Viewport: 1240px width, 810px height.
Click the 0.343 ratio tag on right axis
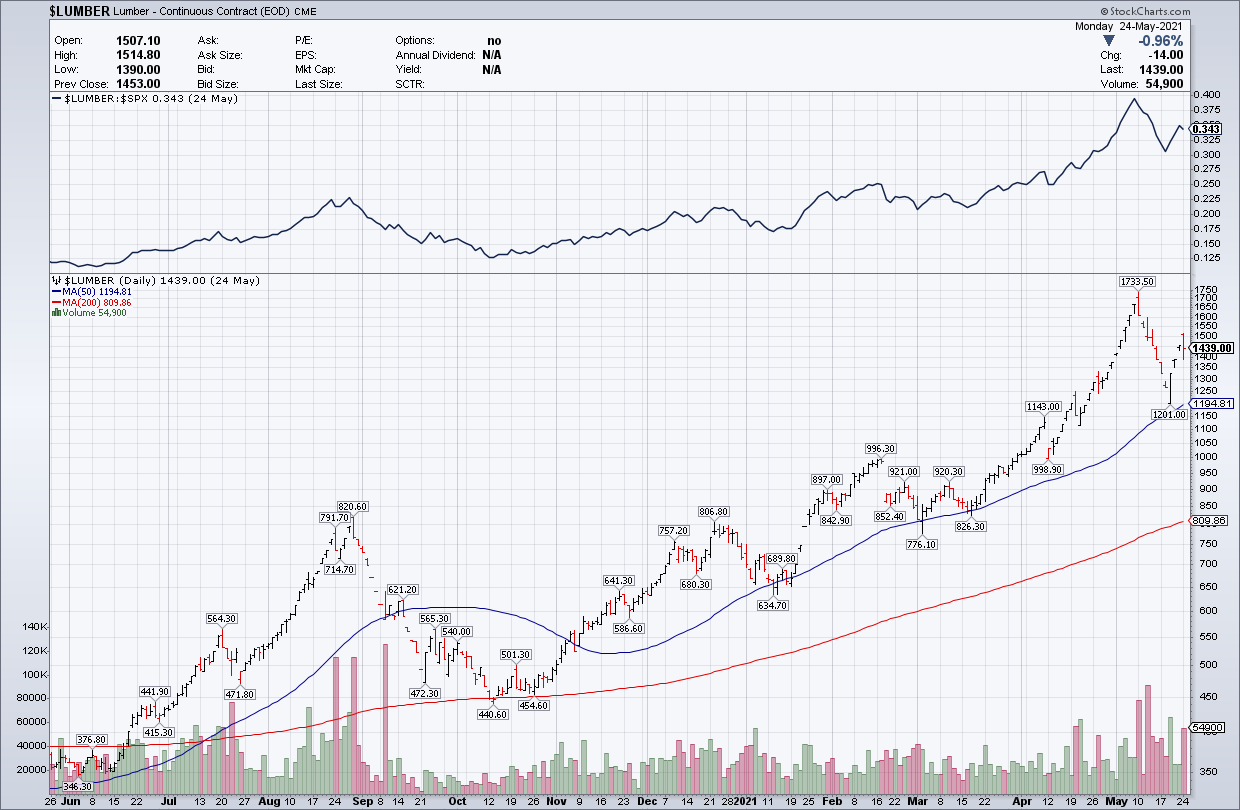1205,129
